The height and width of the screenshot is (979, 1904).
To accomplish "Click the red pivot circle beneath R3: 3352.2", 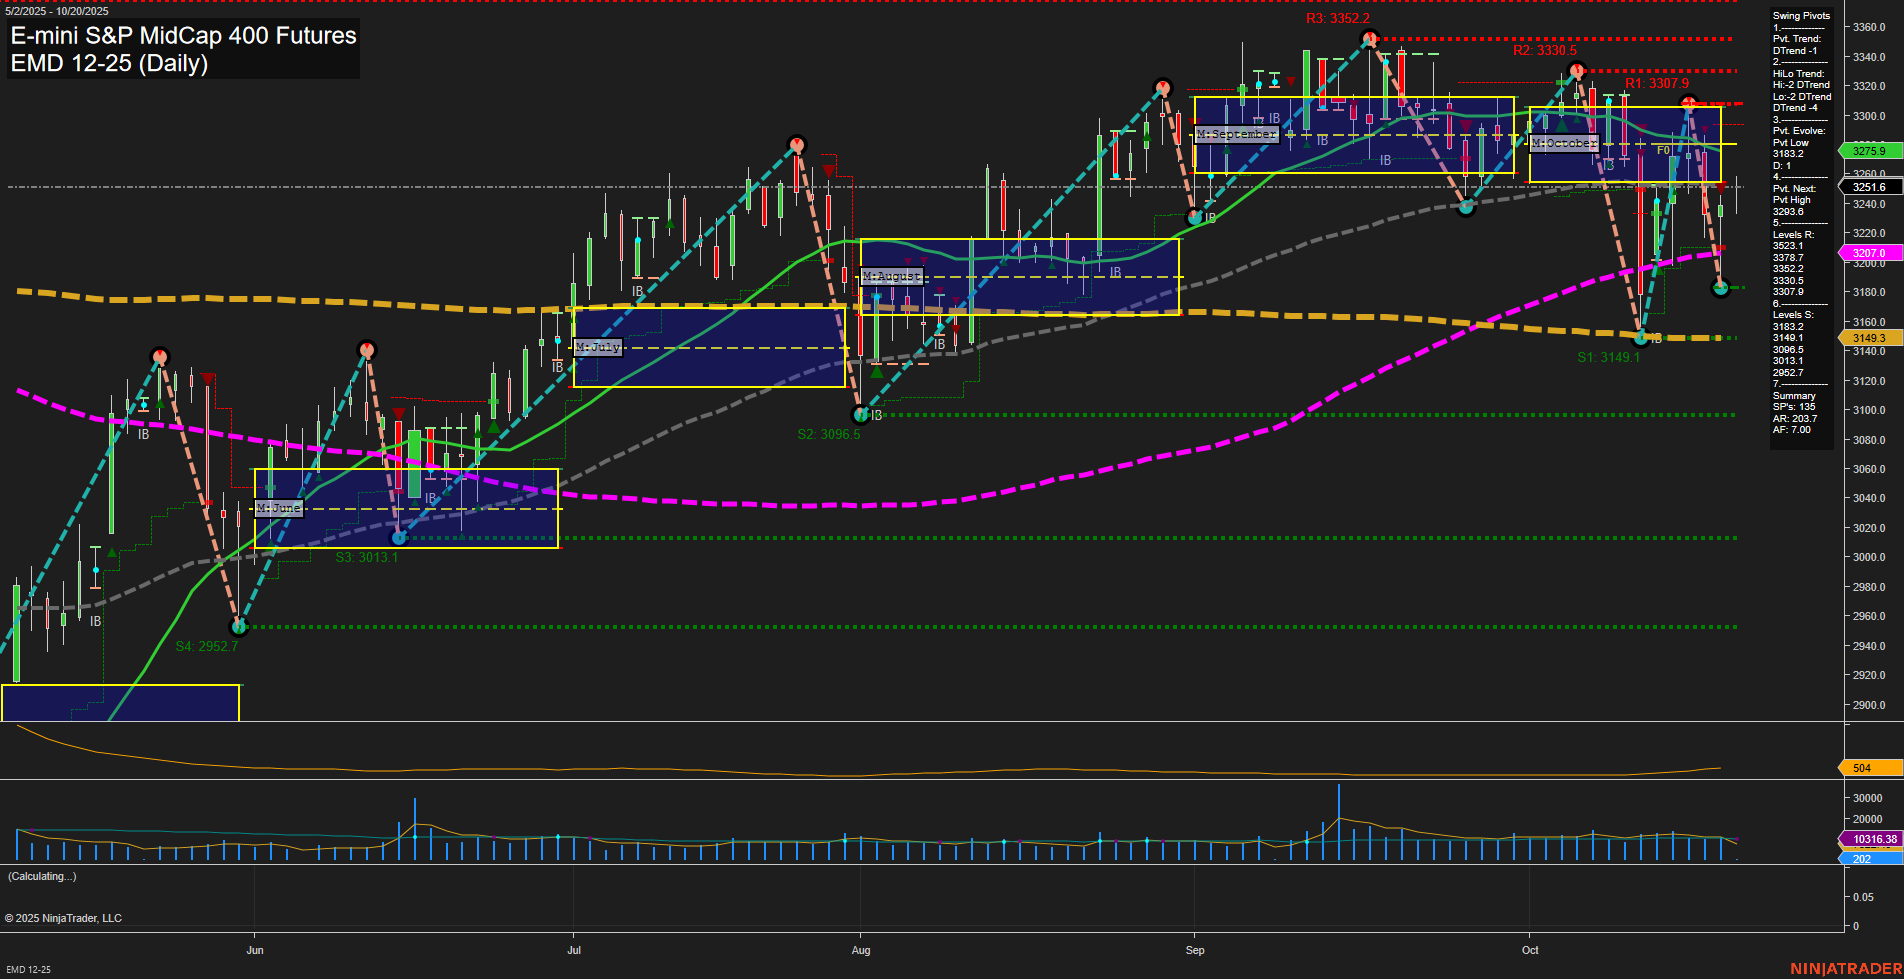I will click(x=1368, y=38).
